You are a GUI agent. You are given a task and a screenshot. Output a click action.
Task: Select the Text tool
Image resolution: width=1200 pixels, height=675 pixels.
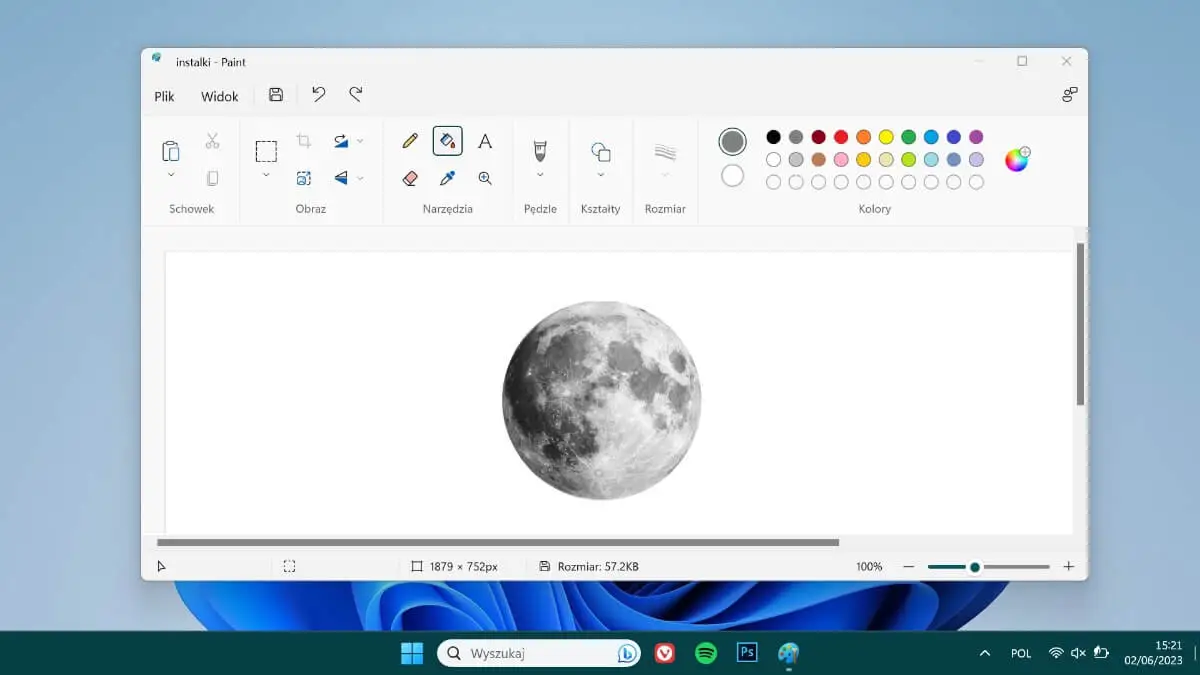pyautogui.click(x=485, y=141)
